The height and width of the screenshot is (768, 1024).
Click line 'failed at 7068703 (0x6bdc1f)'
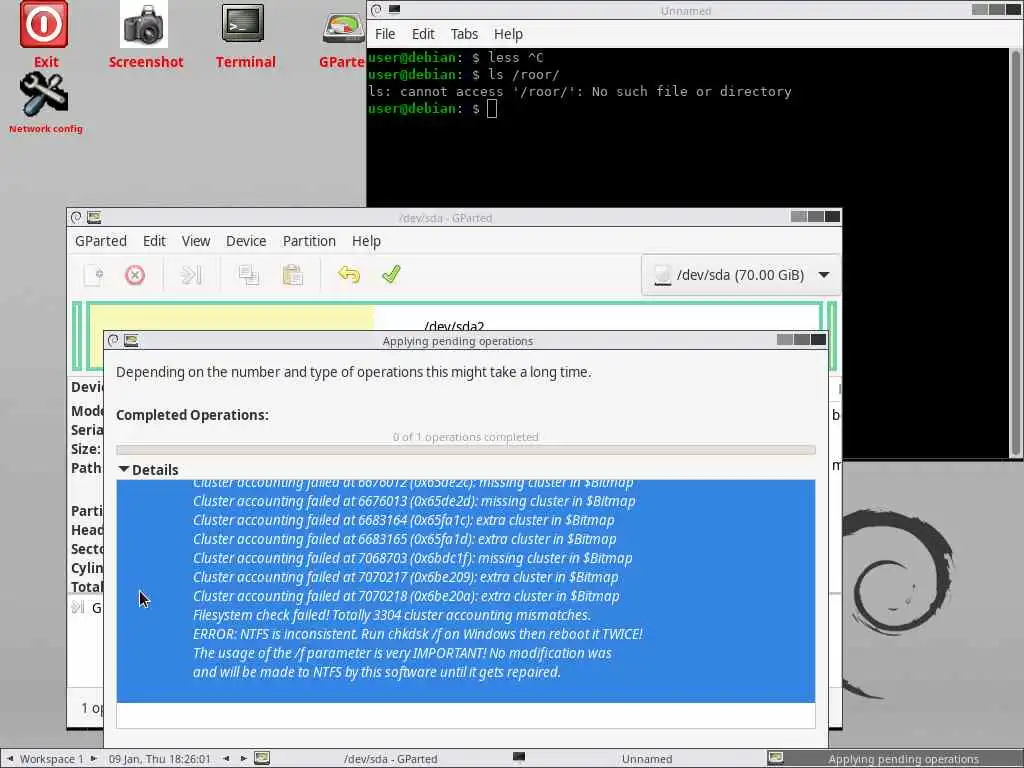tap(412, 558)
